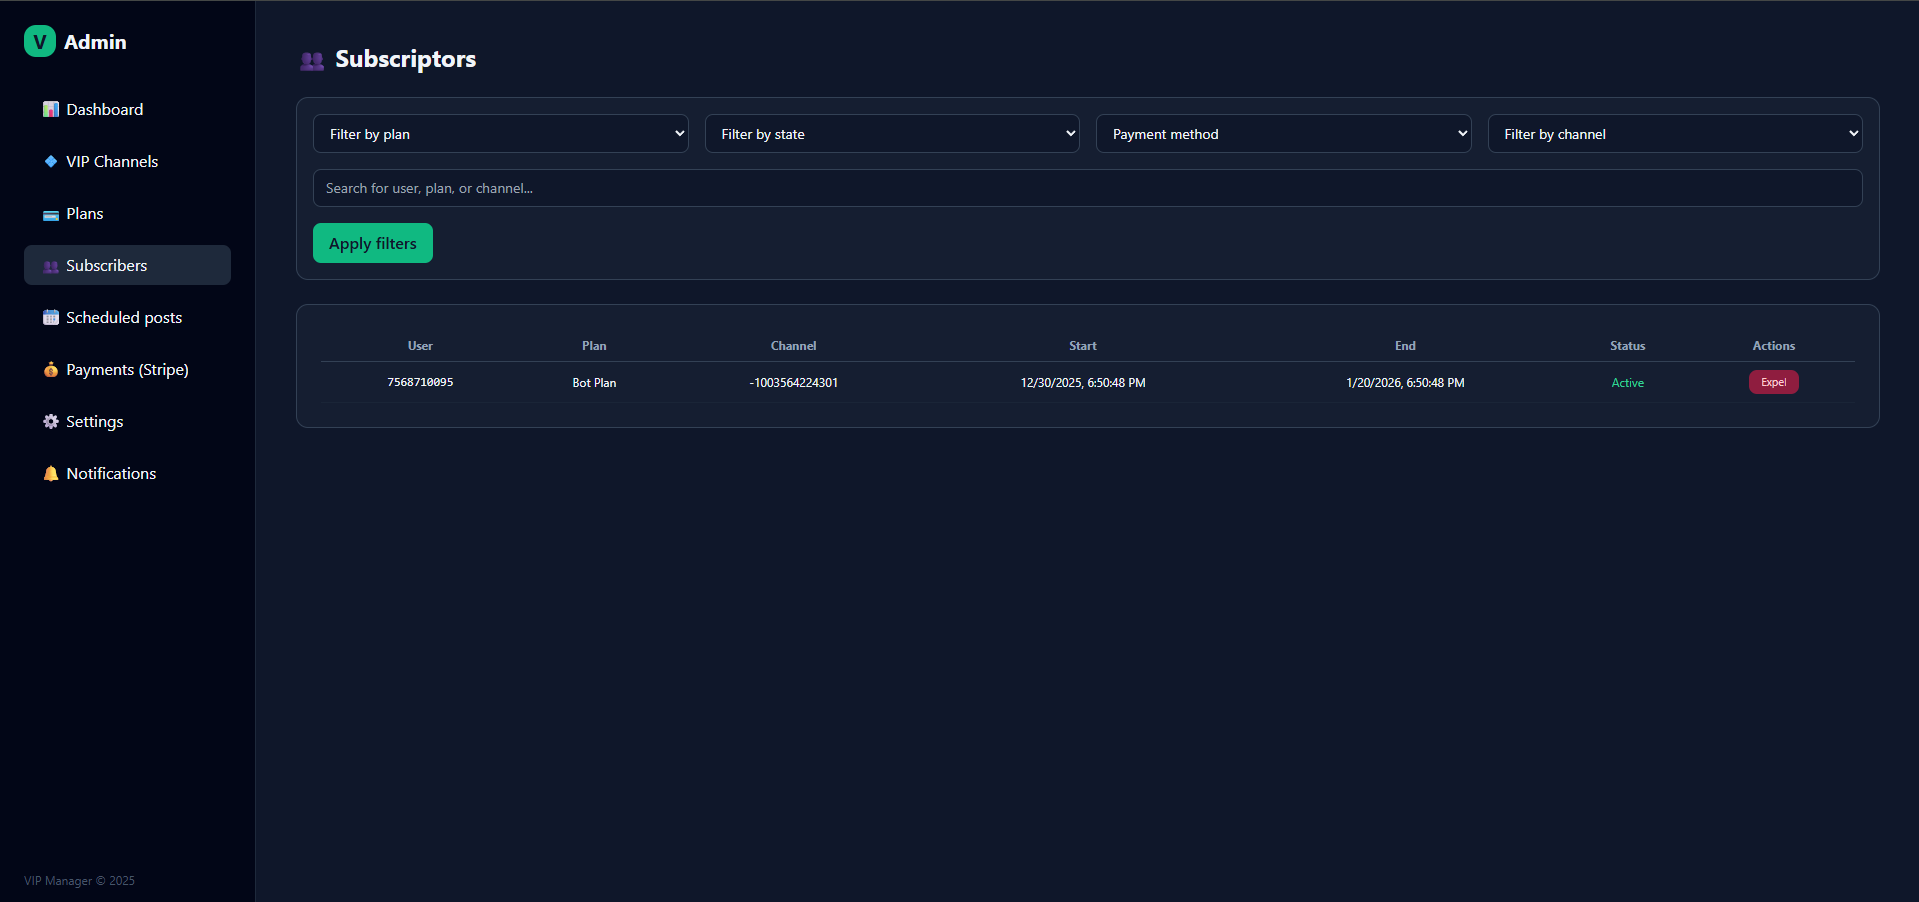Click the Active status indicator
This screenshot has height=902, width=1919.
1627,382
